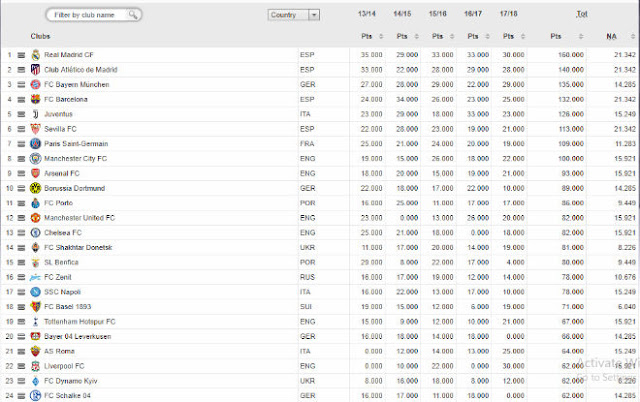Expand FC Barcelona row details icon
640x402 pixels.
point(21,100)
